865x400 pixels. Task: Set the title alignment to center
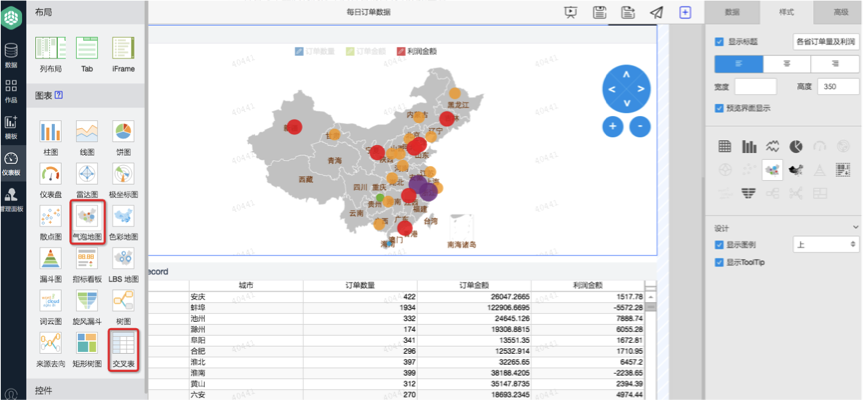click(x=787, y=65)
